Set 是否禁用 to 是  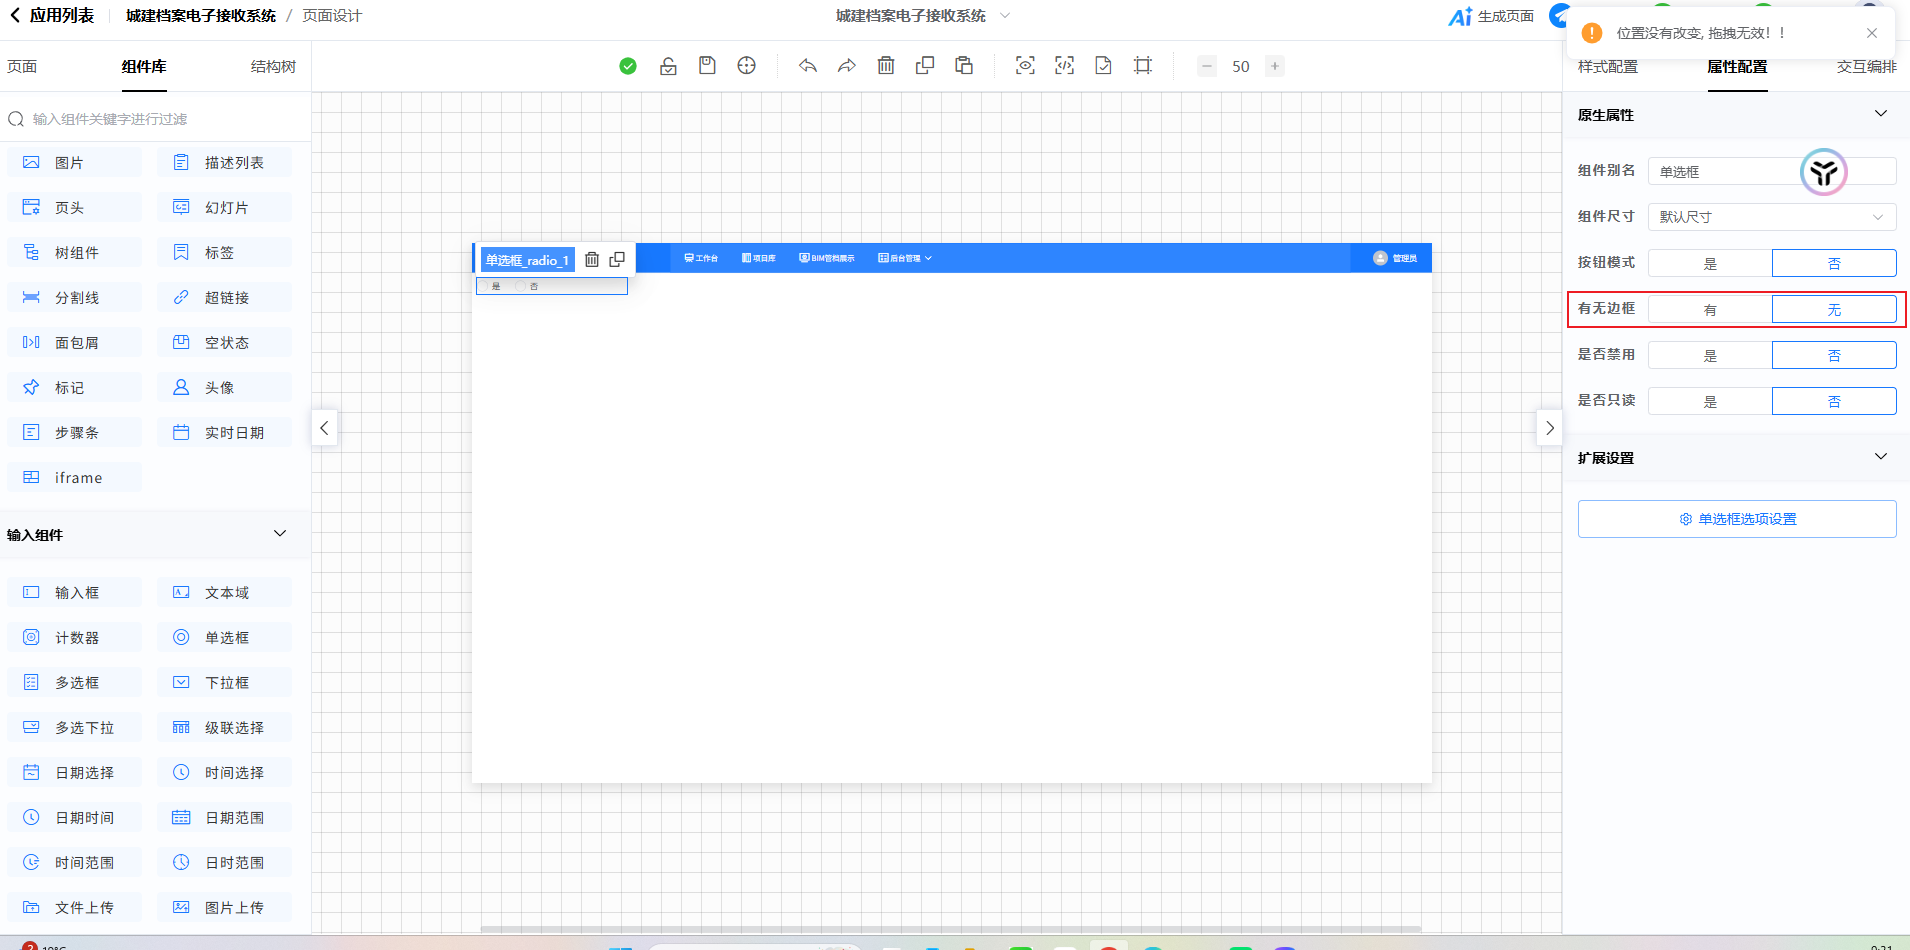coord(1710,356)
